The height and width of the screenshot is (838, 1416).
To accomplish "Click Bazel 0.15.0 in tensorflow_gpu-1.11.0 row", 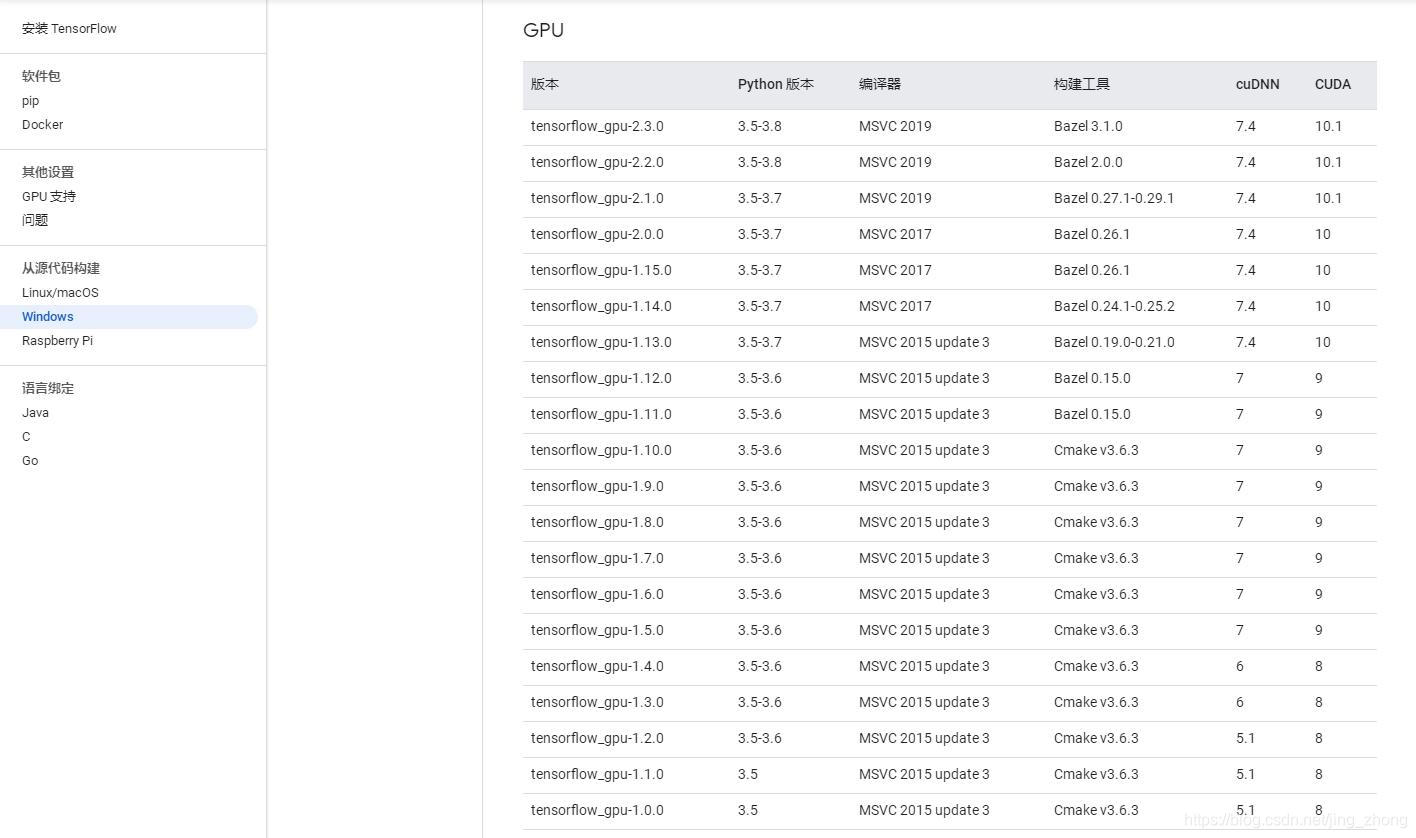I will click(1092, 415).
